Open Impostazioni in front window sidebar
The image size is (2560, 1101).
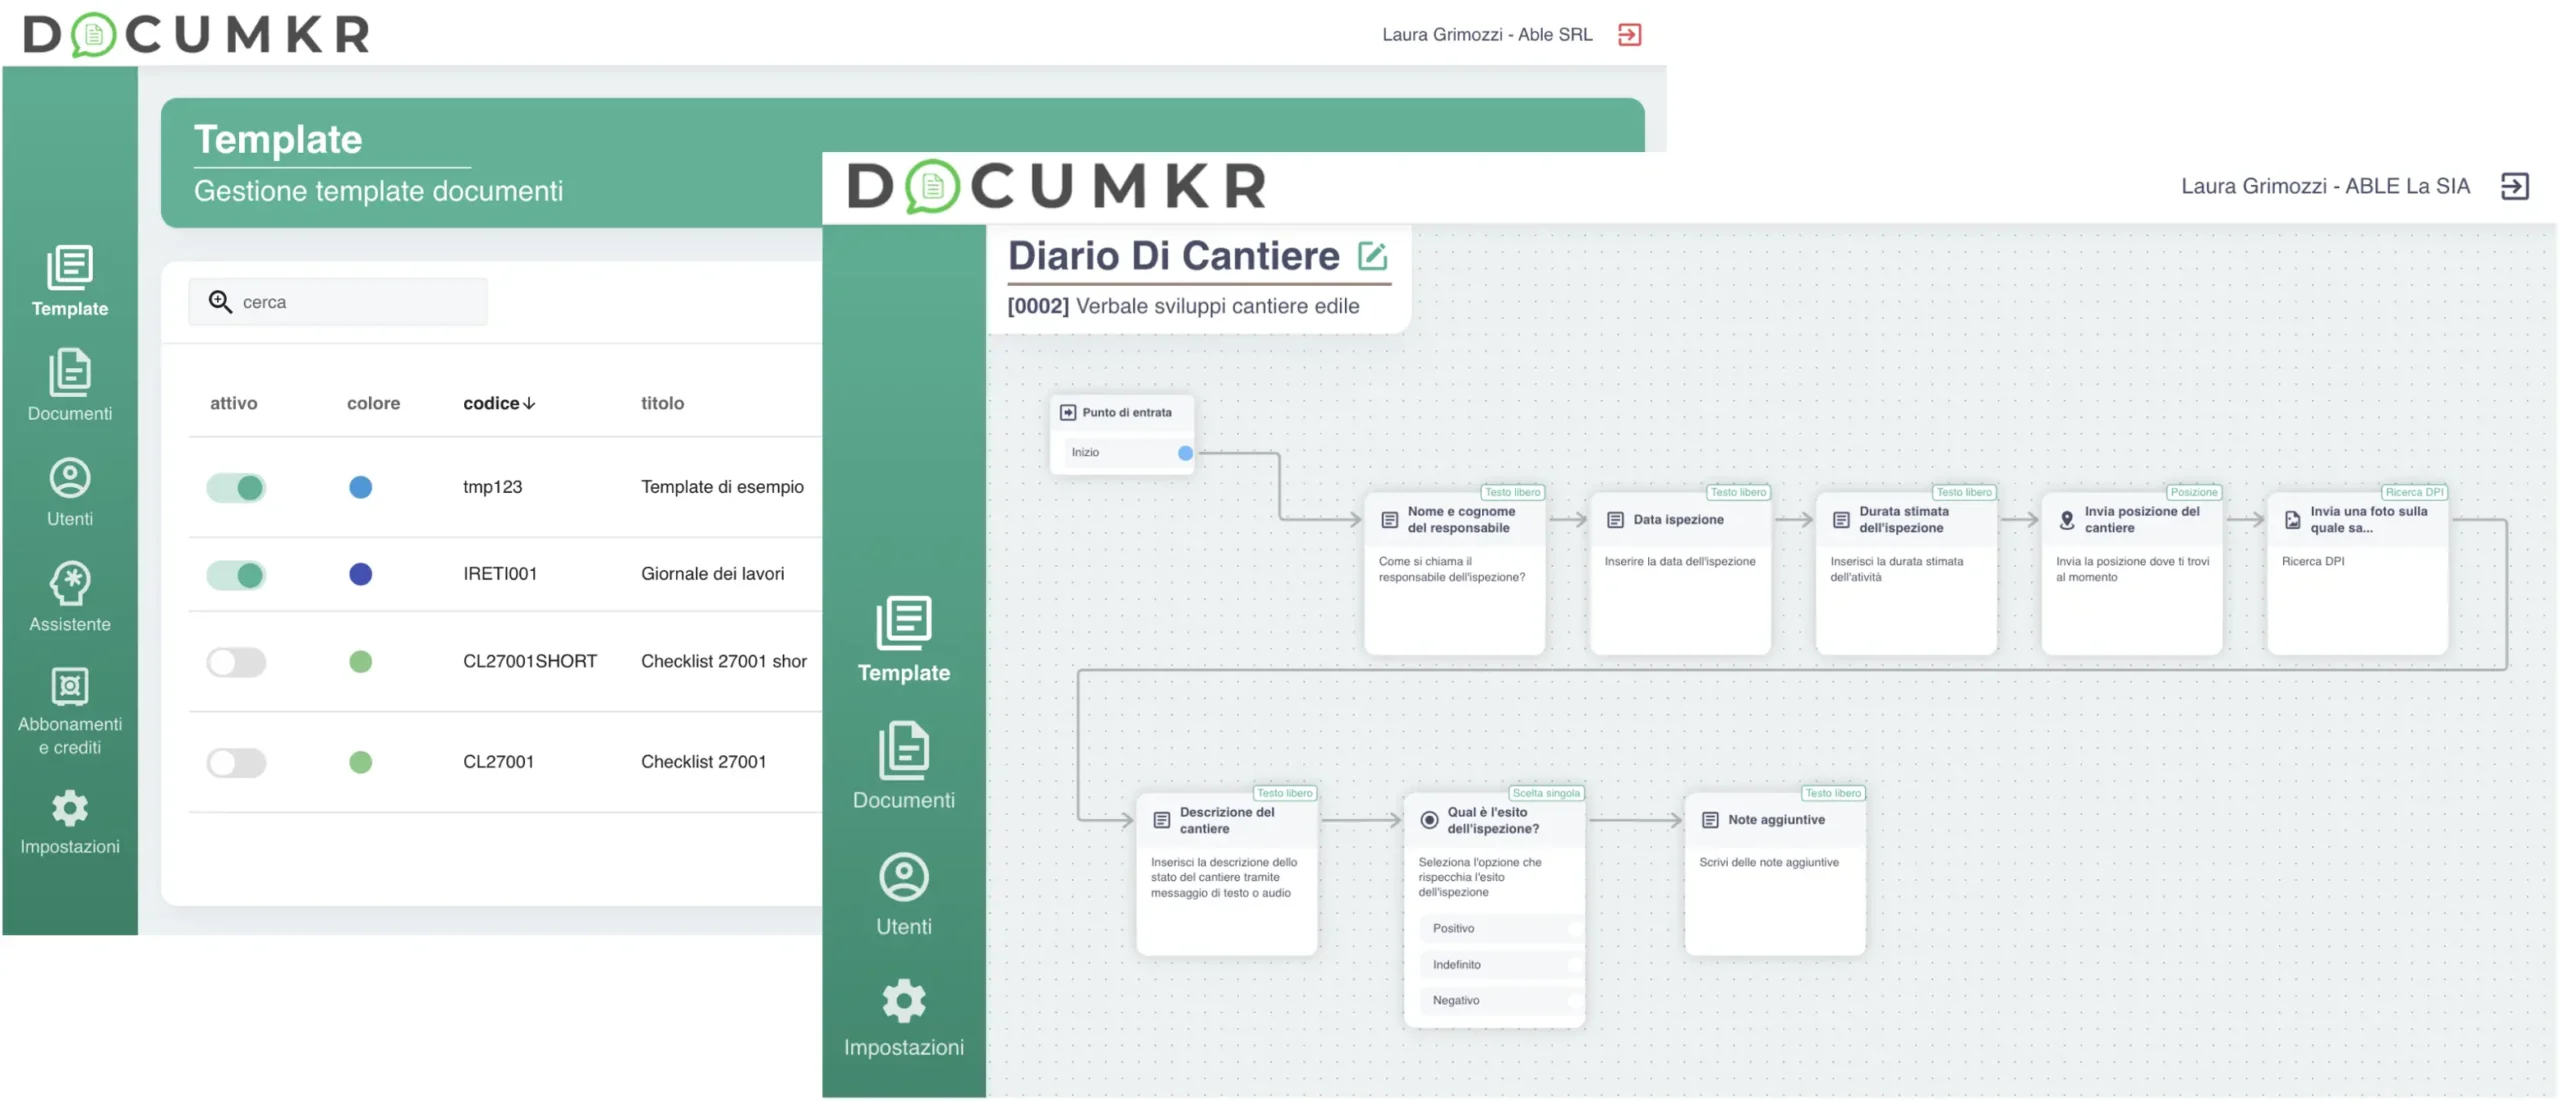904,1018
